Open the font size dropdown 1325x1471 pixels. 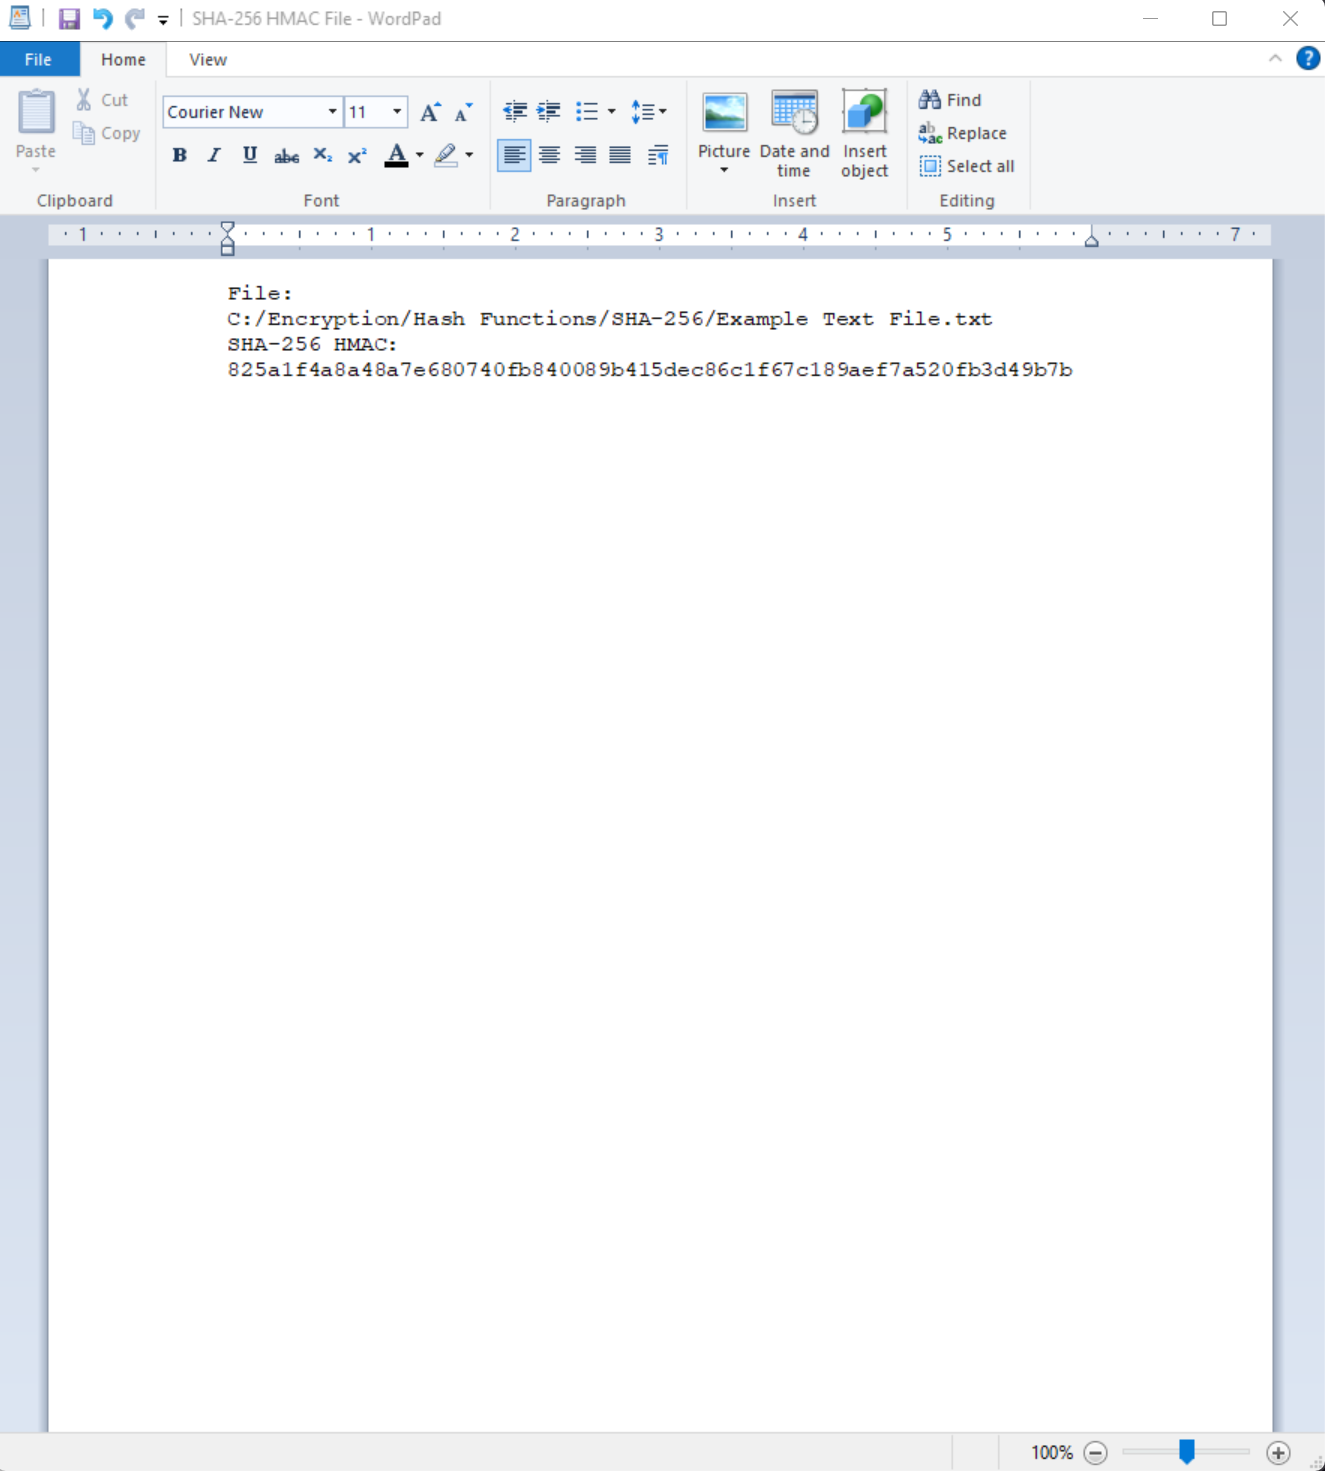click(x=395, y=111)
